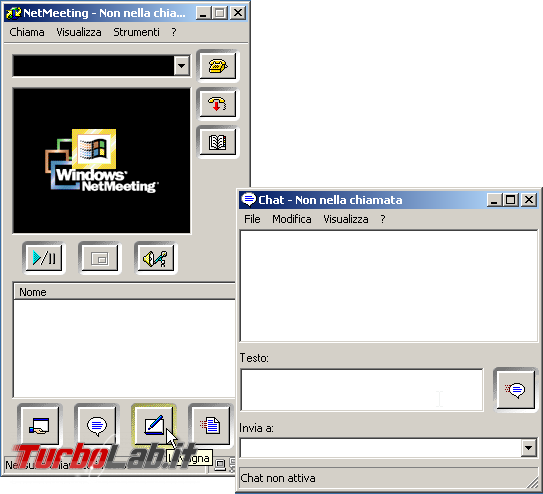Screen dimensions: 543x494
Task: Open the Strumenti menu in NetMeeting
Action: click(x=136, y=32)
